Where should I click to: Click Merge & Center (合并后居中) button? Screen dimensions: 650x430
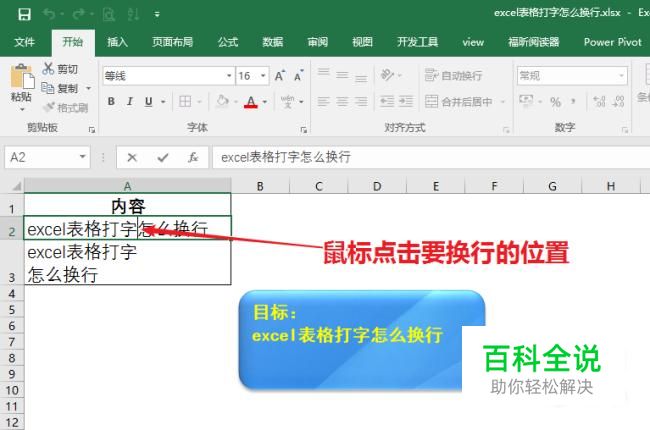(459, 101)
